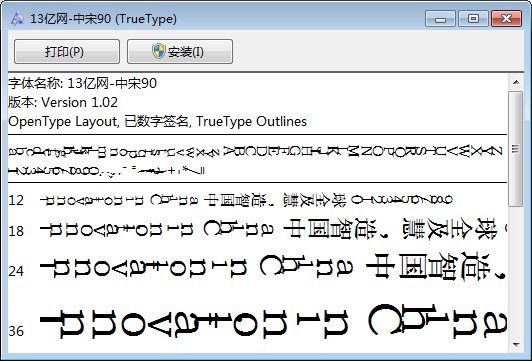
Task: Click the digits and punctuation sample row
Action: tap(107, 171)
